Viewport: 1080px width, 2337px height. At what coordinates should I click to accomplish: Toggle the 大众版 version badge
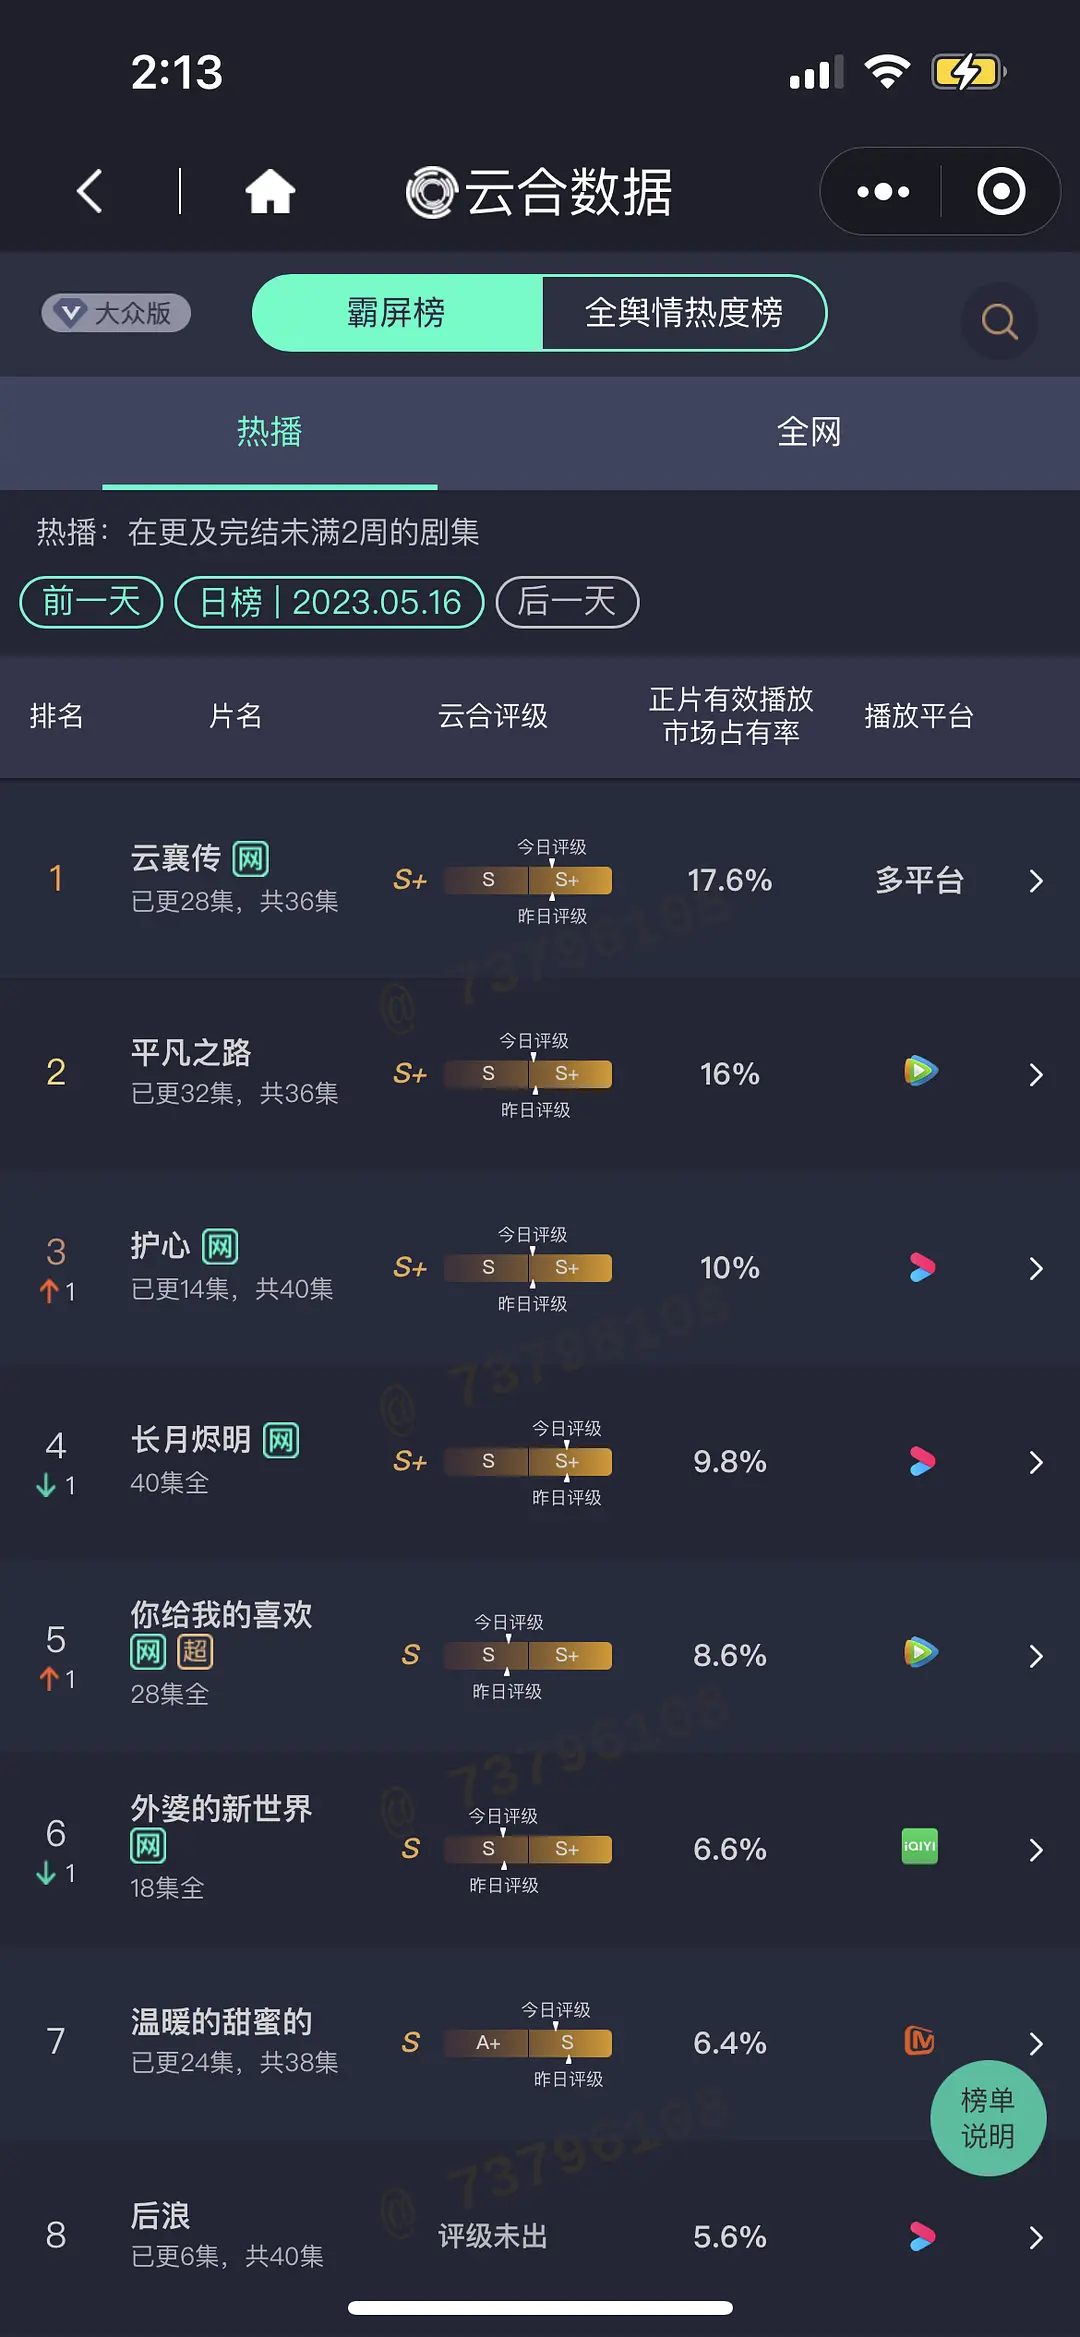tap(116, 313)
